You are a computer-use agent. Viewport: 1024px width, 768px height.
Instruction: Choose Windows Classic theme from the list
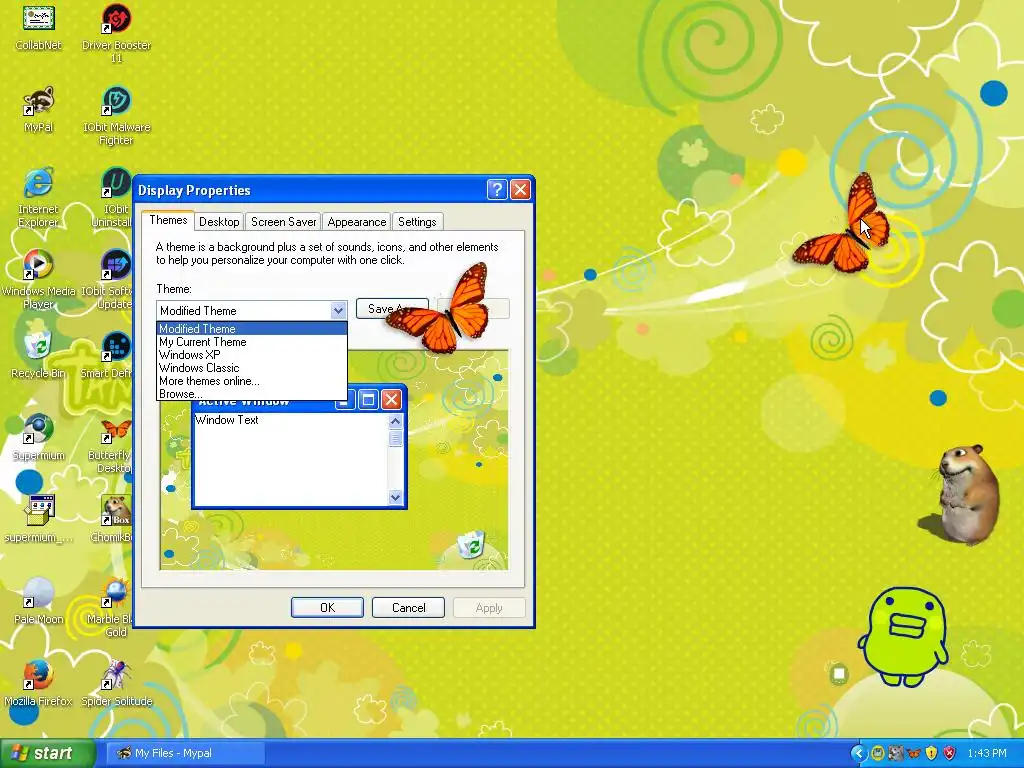(x=251, y=368)
